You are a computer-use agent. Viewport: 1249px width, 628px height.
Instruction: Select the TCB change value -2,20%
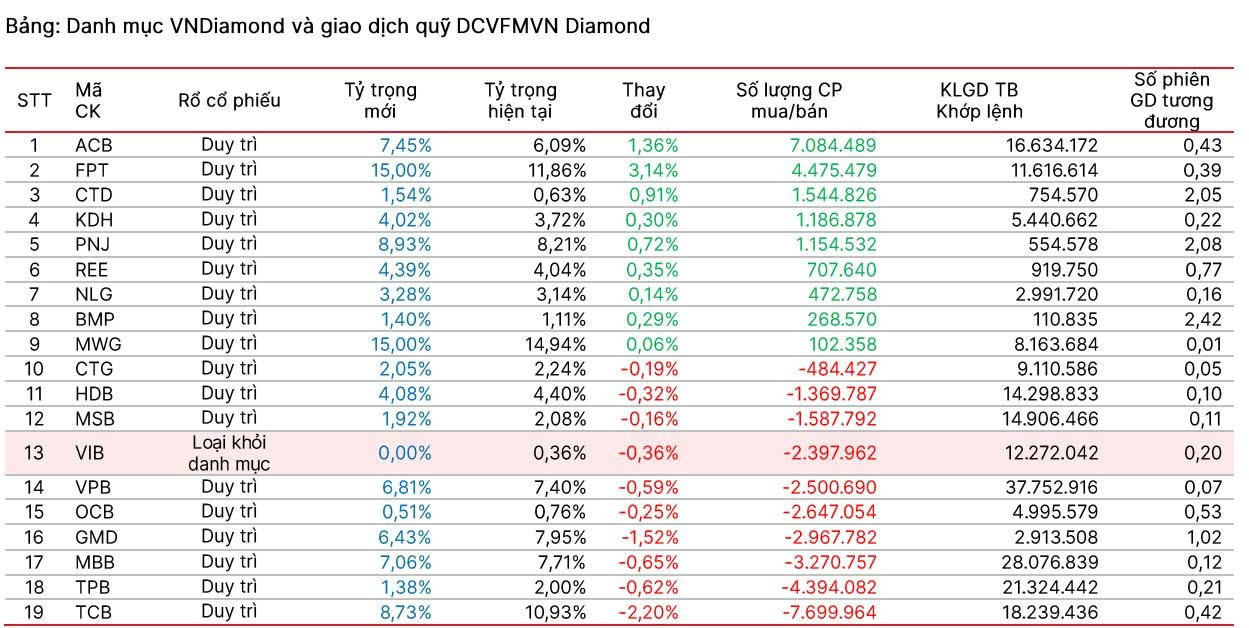click(x=648, y=612)
